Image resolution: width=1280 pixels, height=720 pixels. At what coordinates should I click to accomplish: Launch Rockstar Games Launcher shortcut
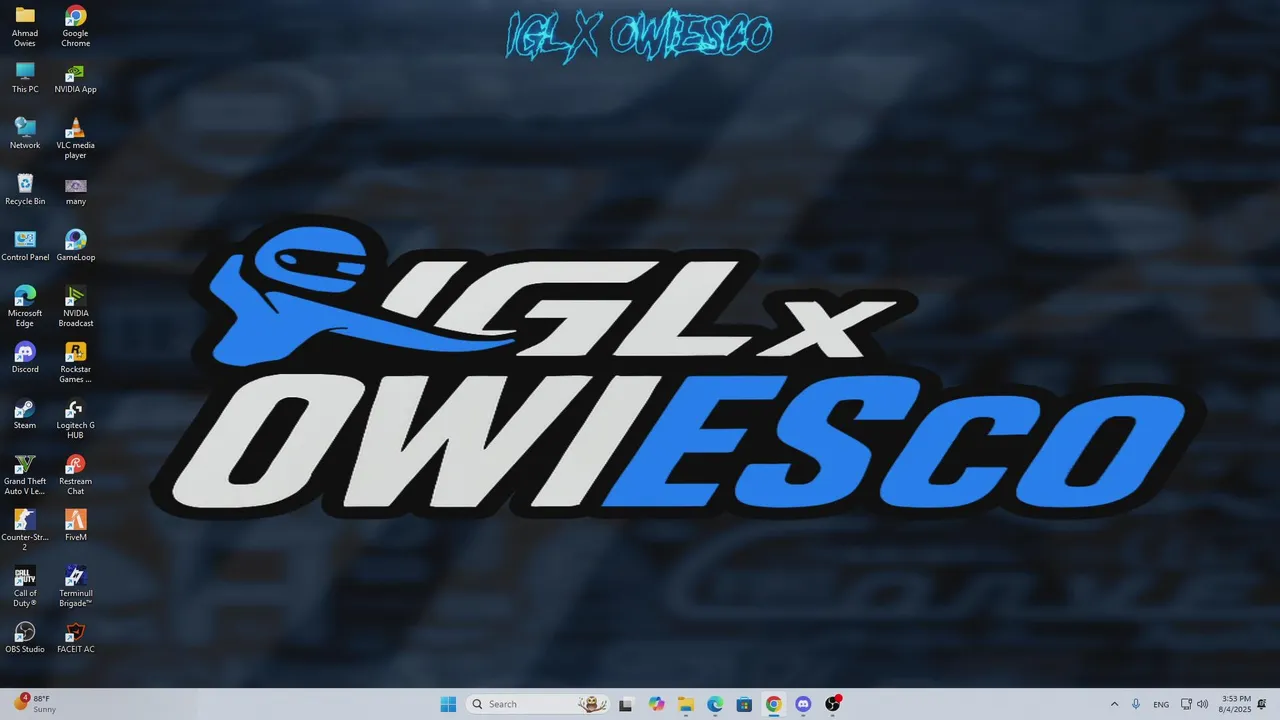click(75, 362)
